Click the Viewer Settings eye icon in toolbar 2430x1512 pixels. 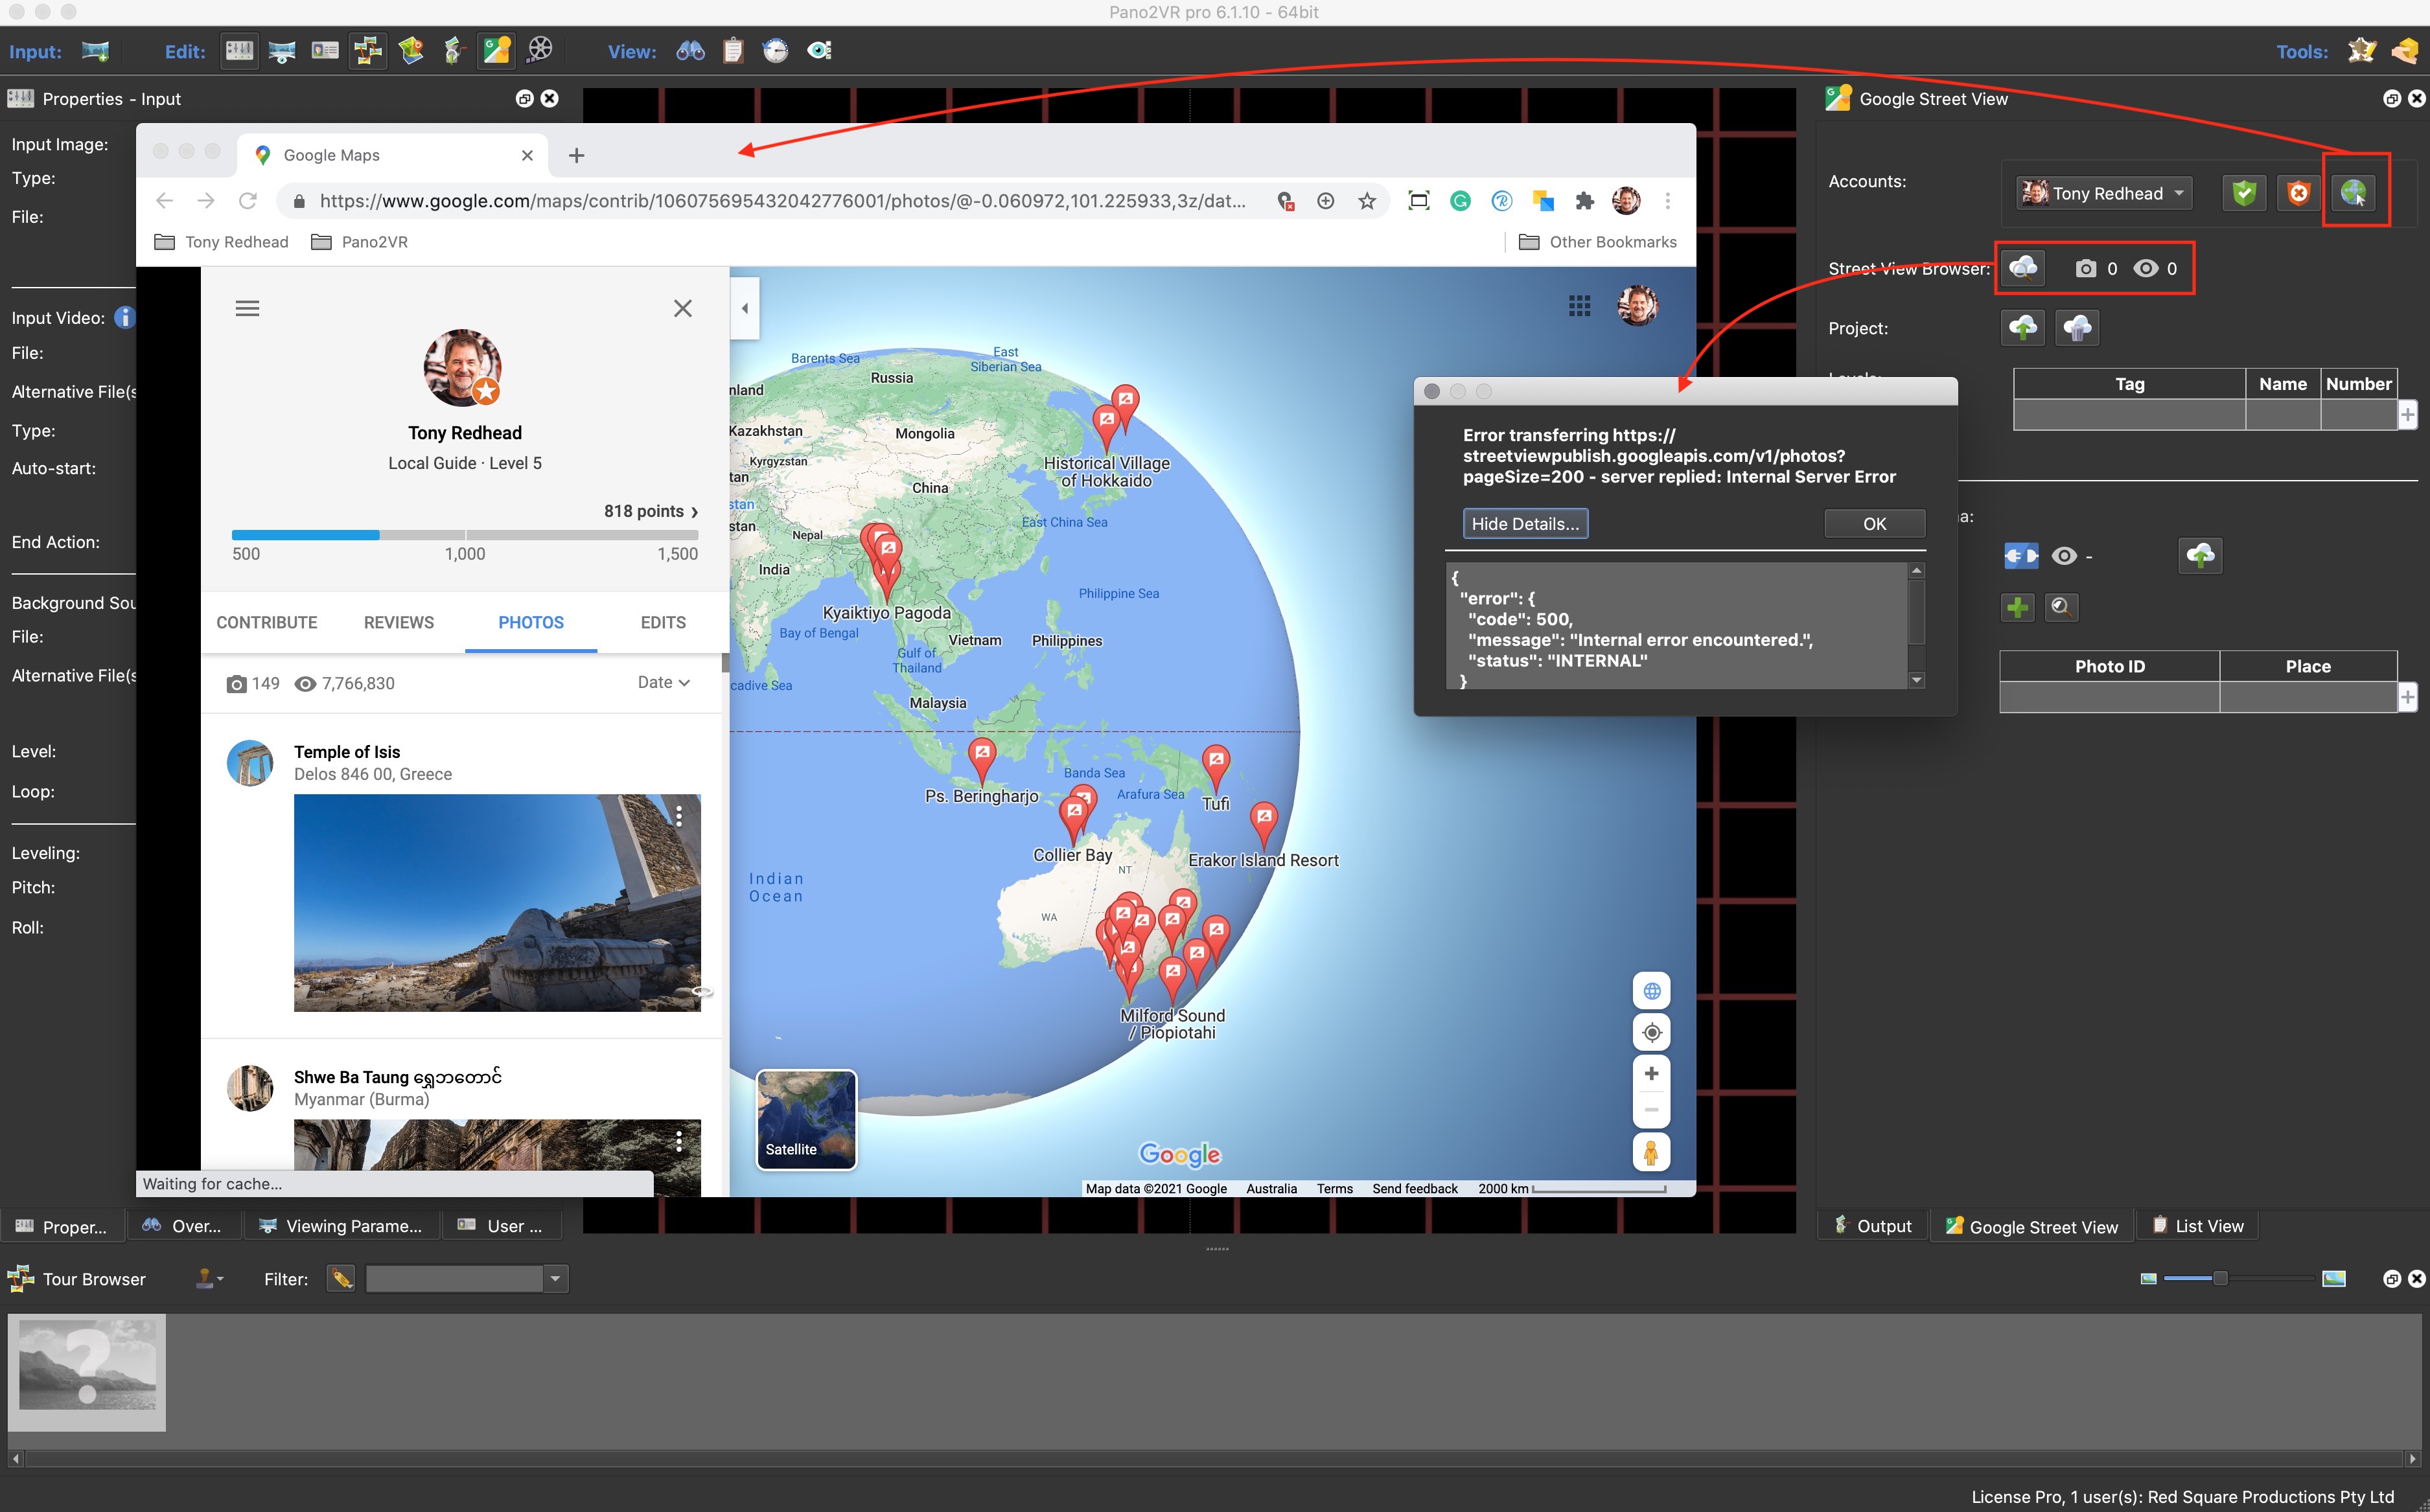820,51
